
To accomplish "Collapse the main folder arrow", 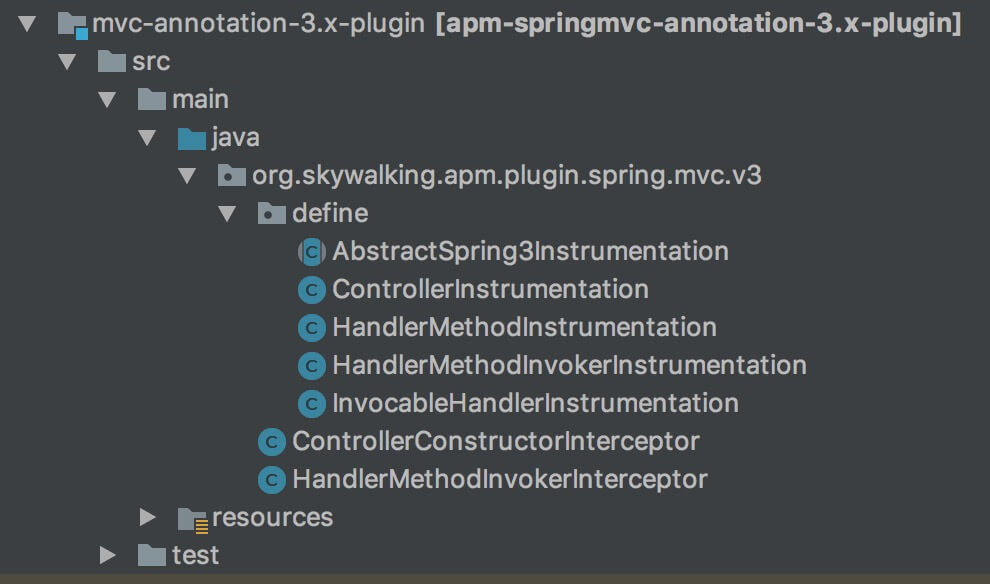I will click(x=107, y=100).
